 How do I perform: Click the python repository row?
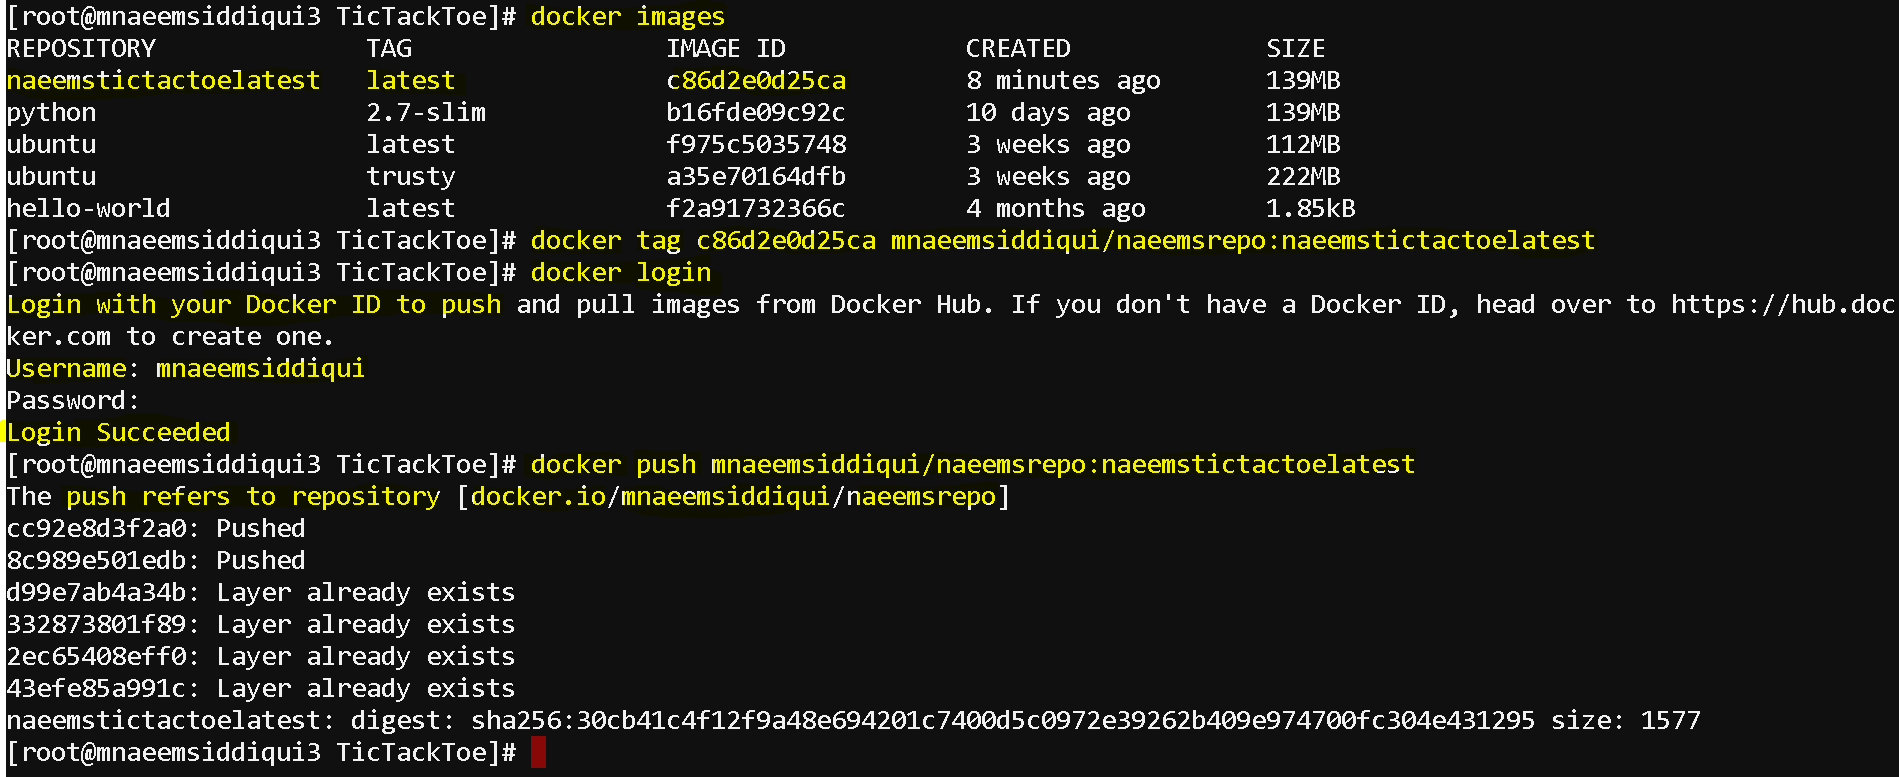[673, 112]
